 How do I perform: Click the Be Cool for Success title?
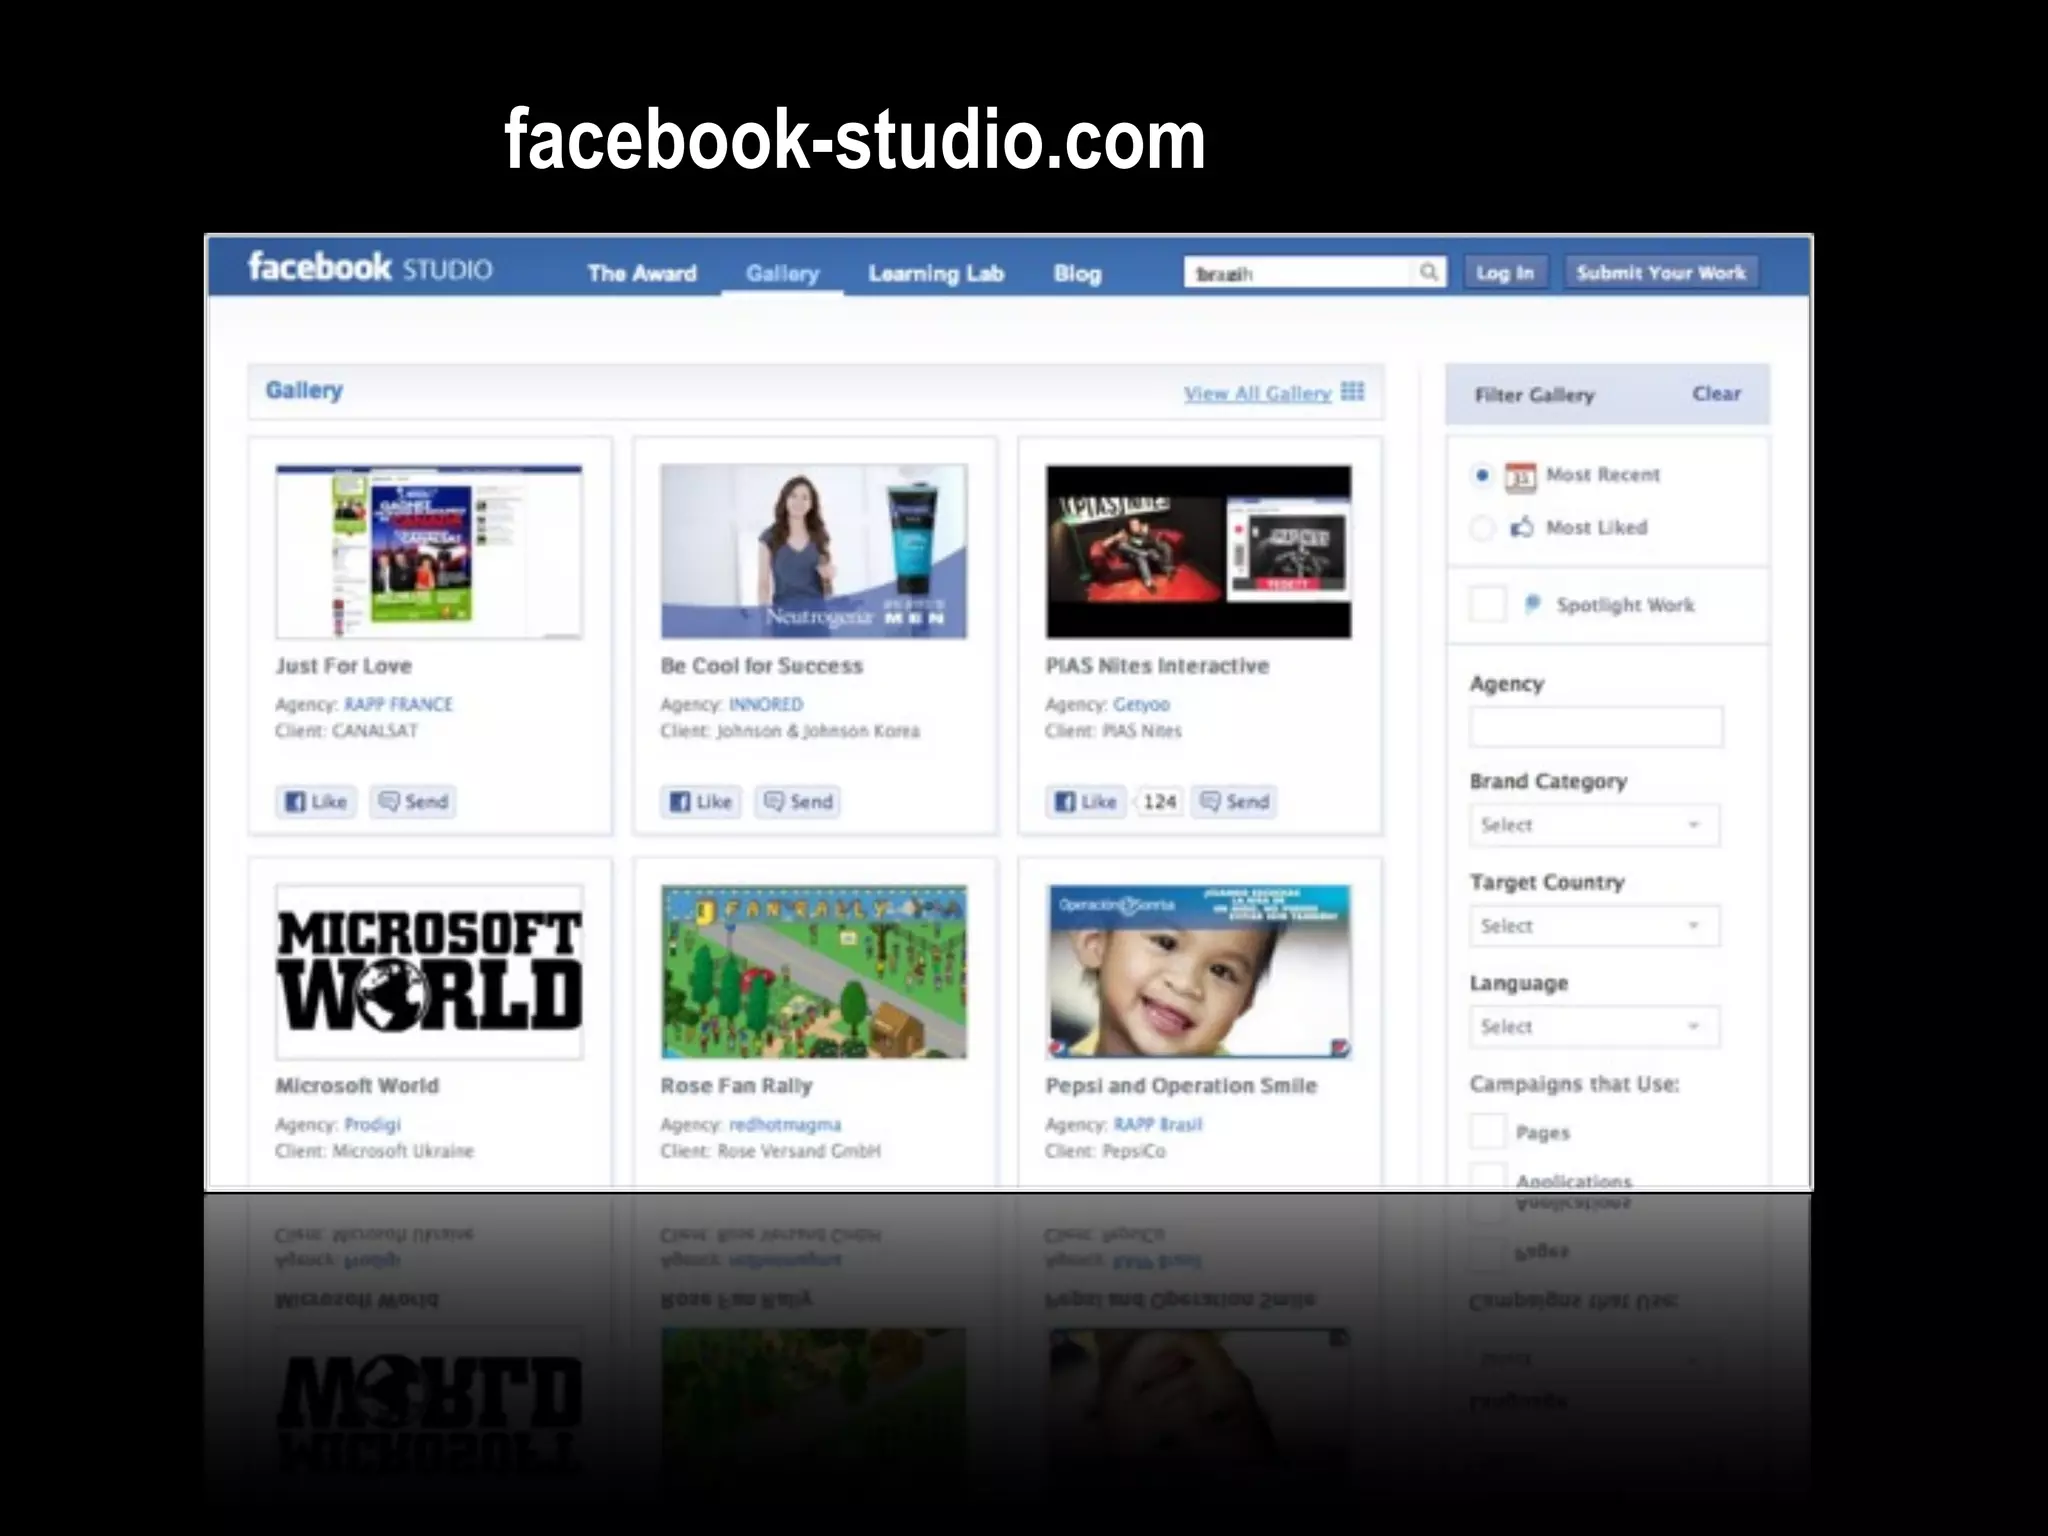tap(762, 666)
